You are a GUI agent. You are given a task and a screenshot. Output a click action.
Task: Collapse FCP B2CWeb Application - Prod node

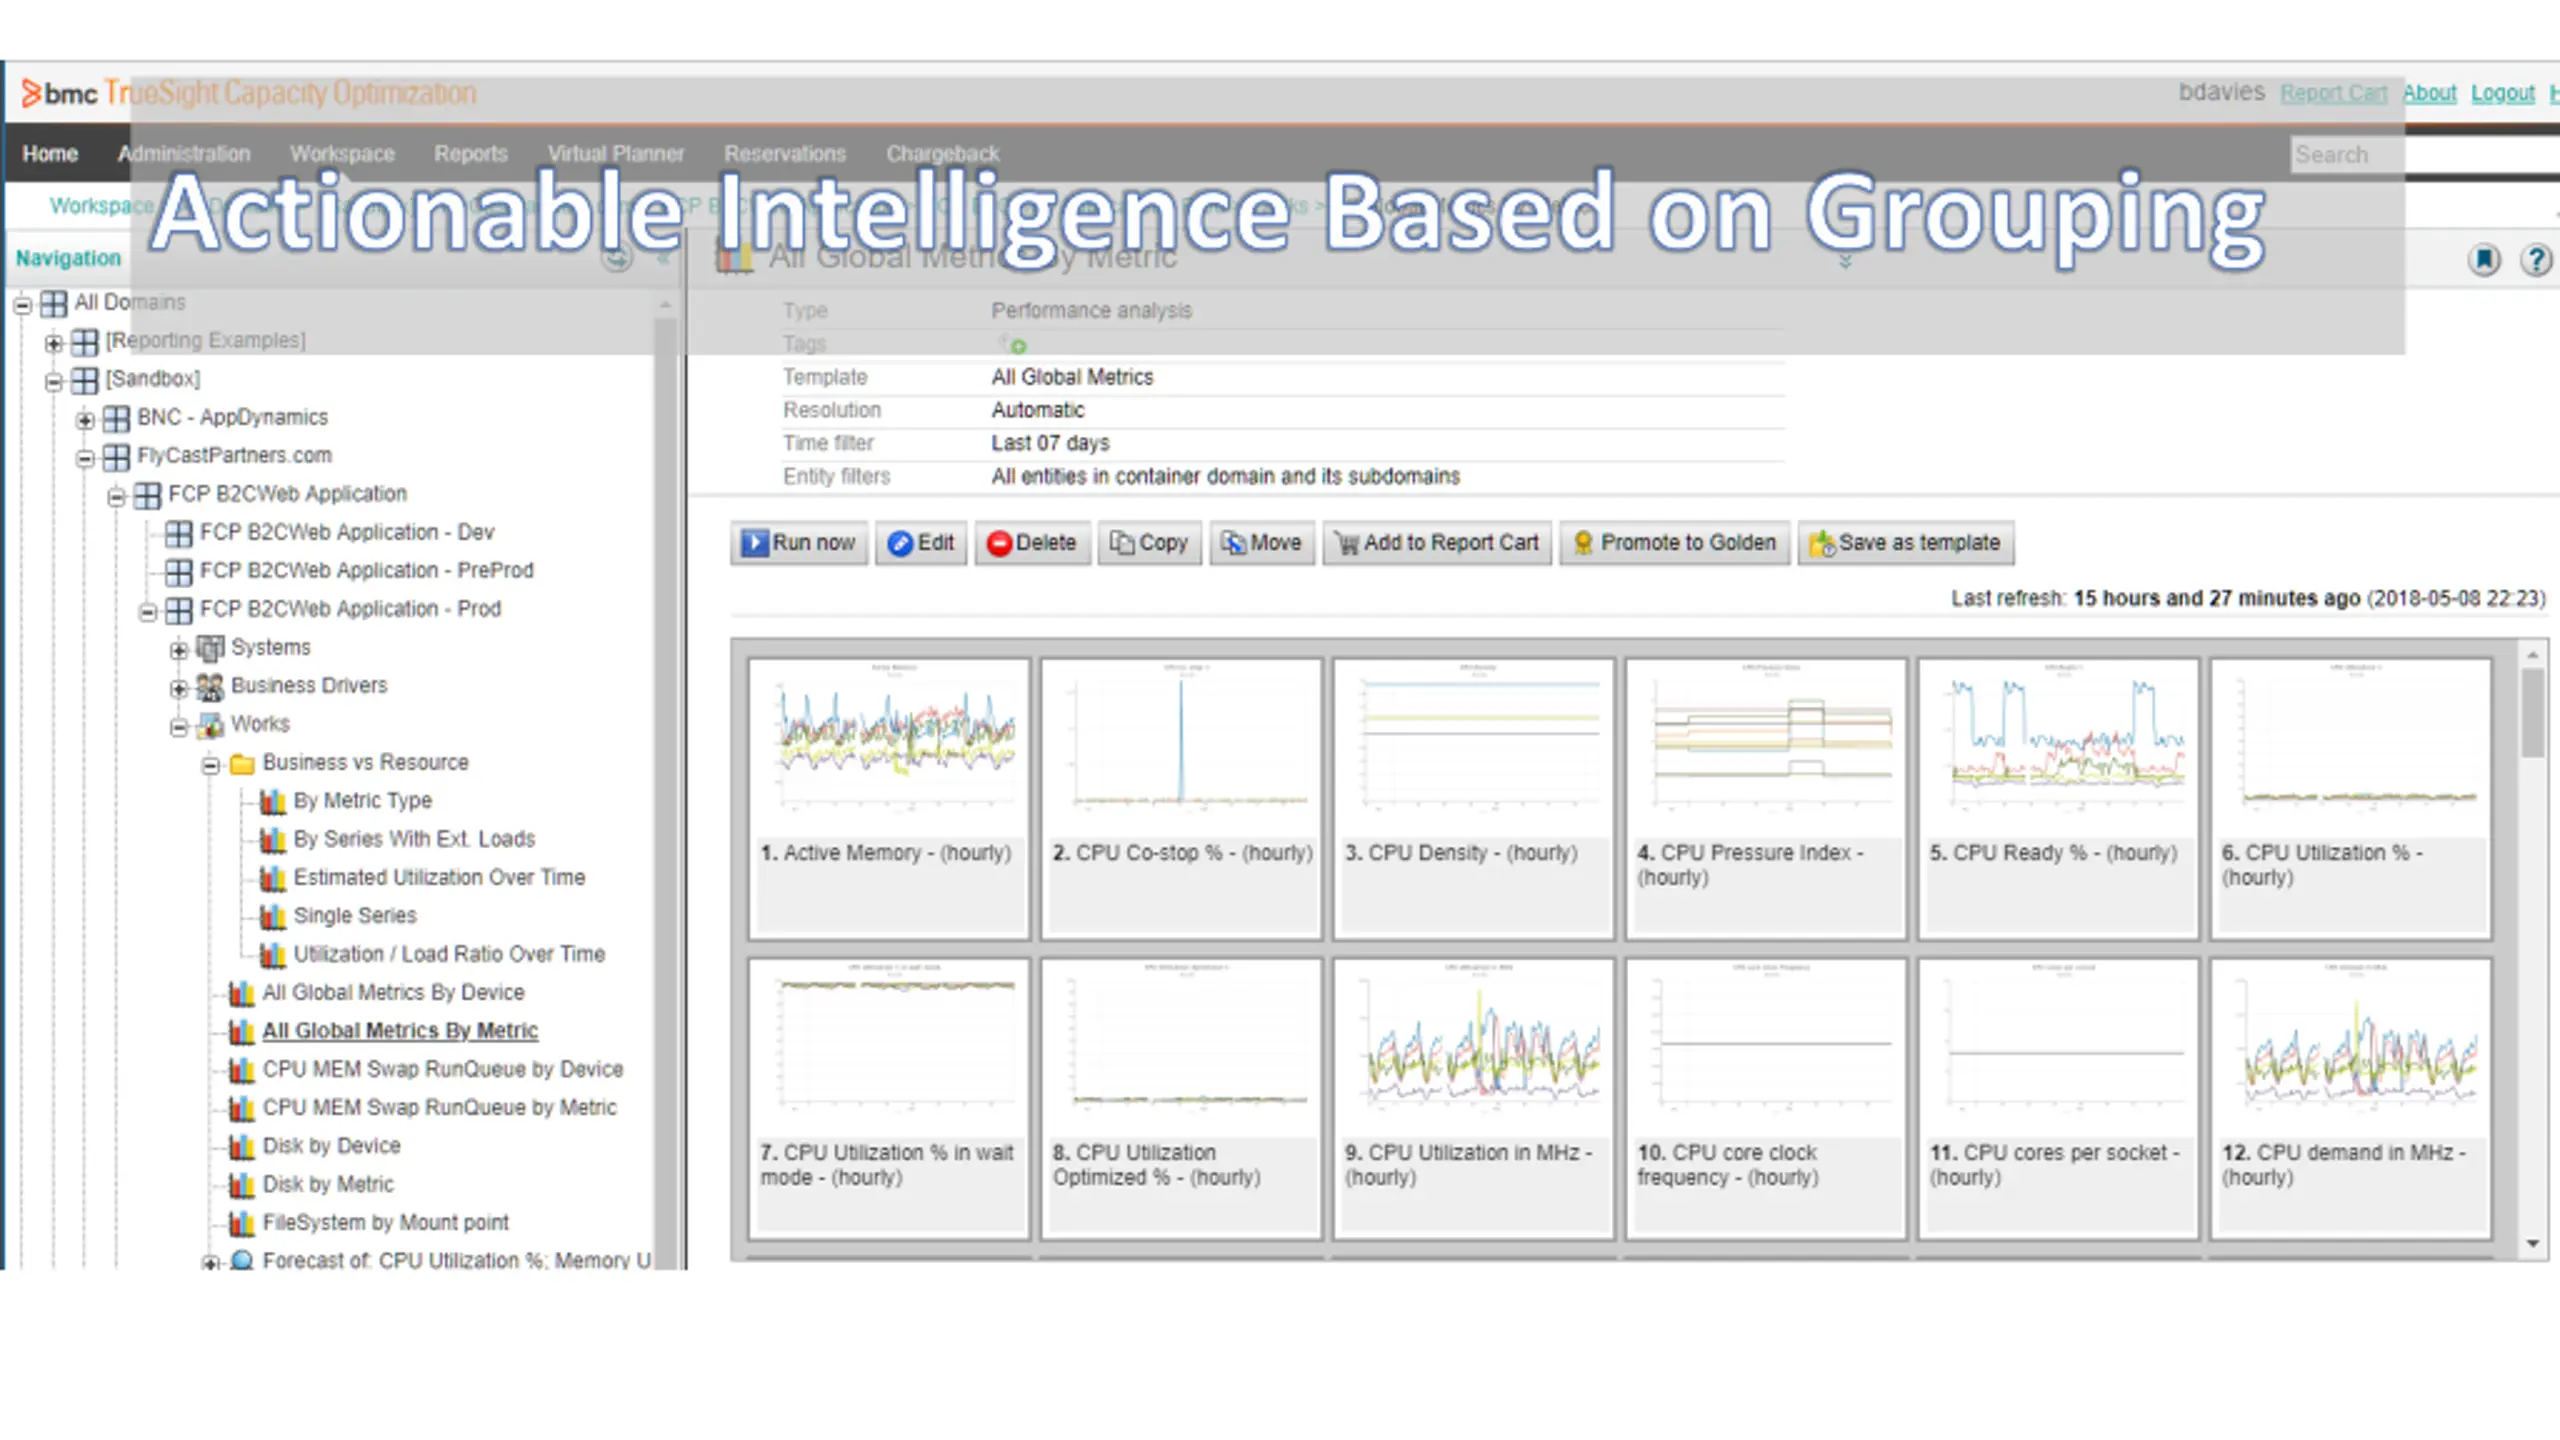click(x=148, y=612)
